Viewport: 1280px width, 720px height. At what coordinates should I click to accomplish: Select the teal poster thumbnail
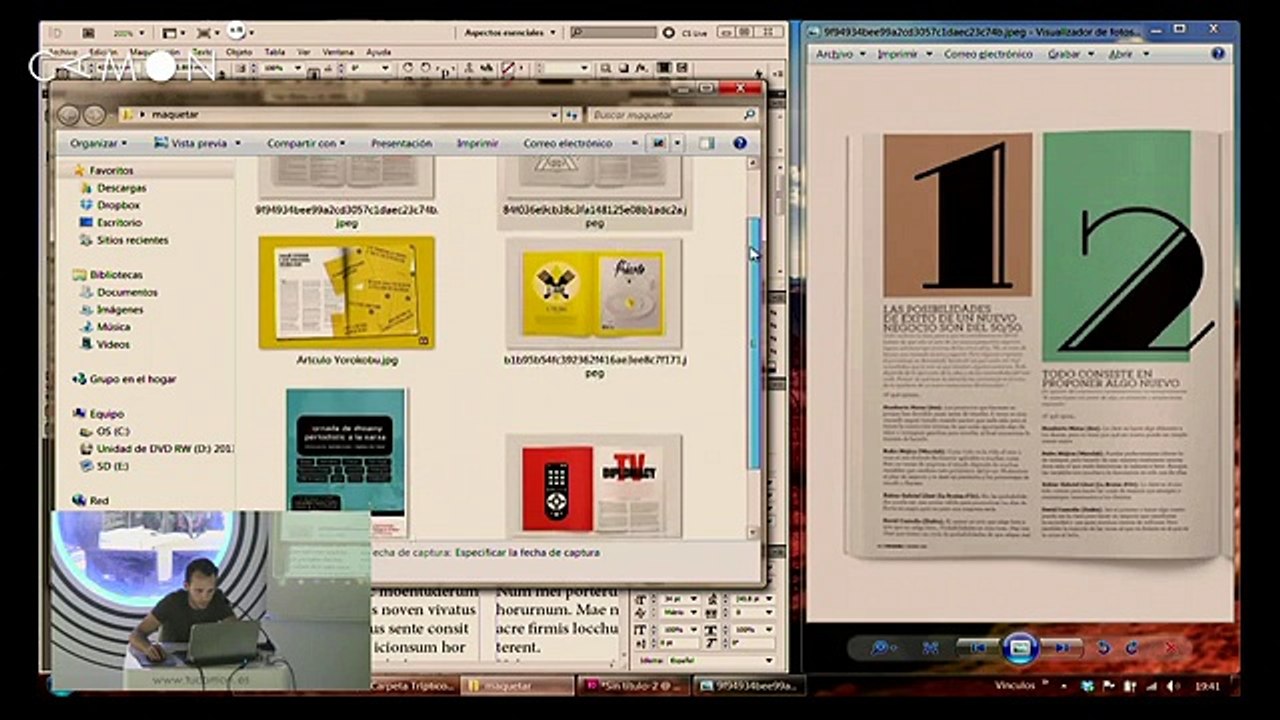pos(346,463)
